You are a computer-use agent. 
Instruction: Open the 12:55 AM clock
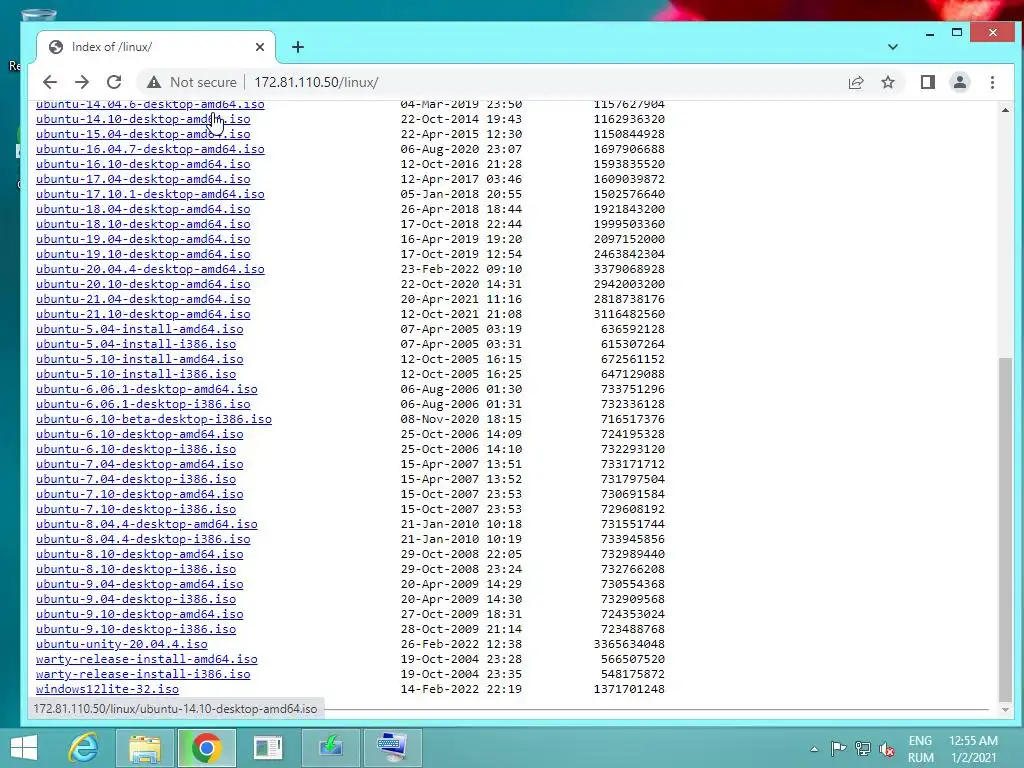pyautogui.click(x=973, y=749)
